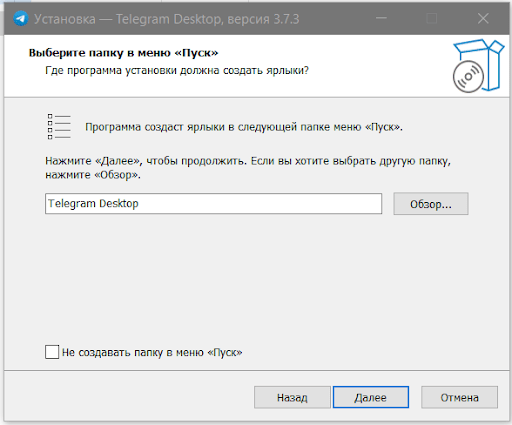Click the Start menu list icon

(59, 127)
